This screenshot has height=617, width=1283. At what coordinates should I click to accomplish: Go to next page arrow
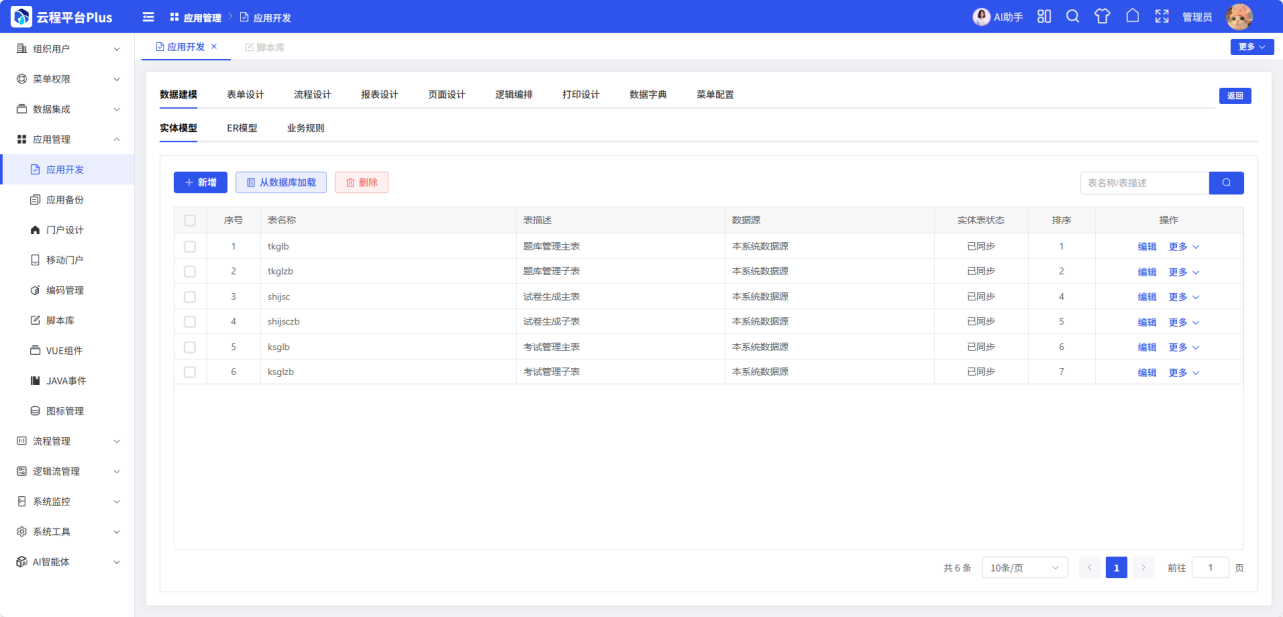pyautogui.click(x=1143, y=568)
